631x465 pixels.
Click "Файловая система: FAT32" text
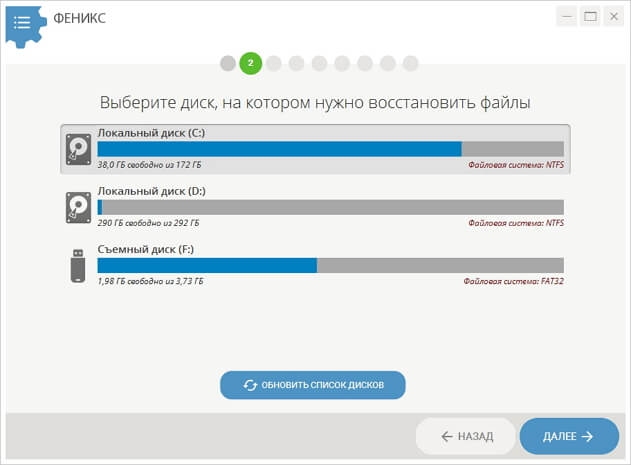pyautogui.click(x=513, y=281)
